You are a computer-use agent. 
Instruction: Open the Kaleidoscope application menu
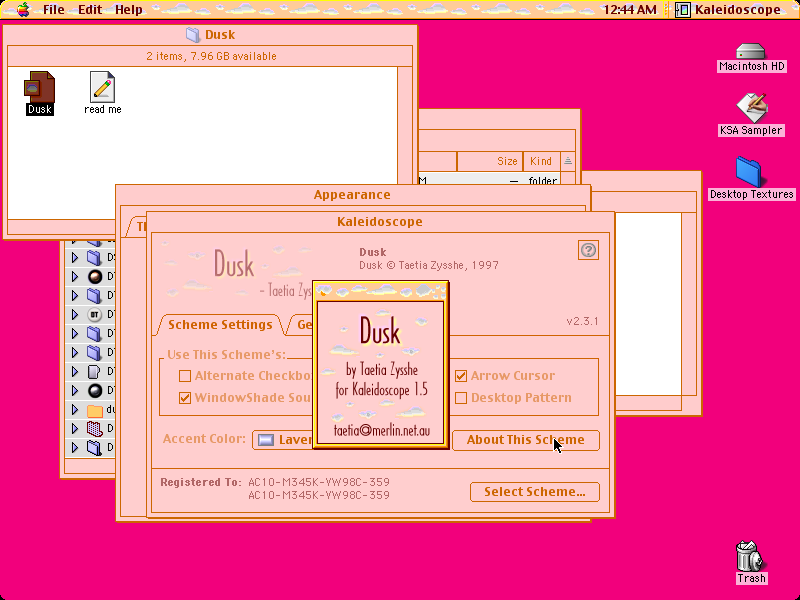(x=730, y=9)
